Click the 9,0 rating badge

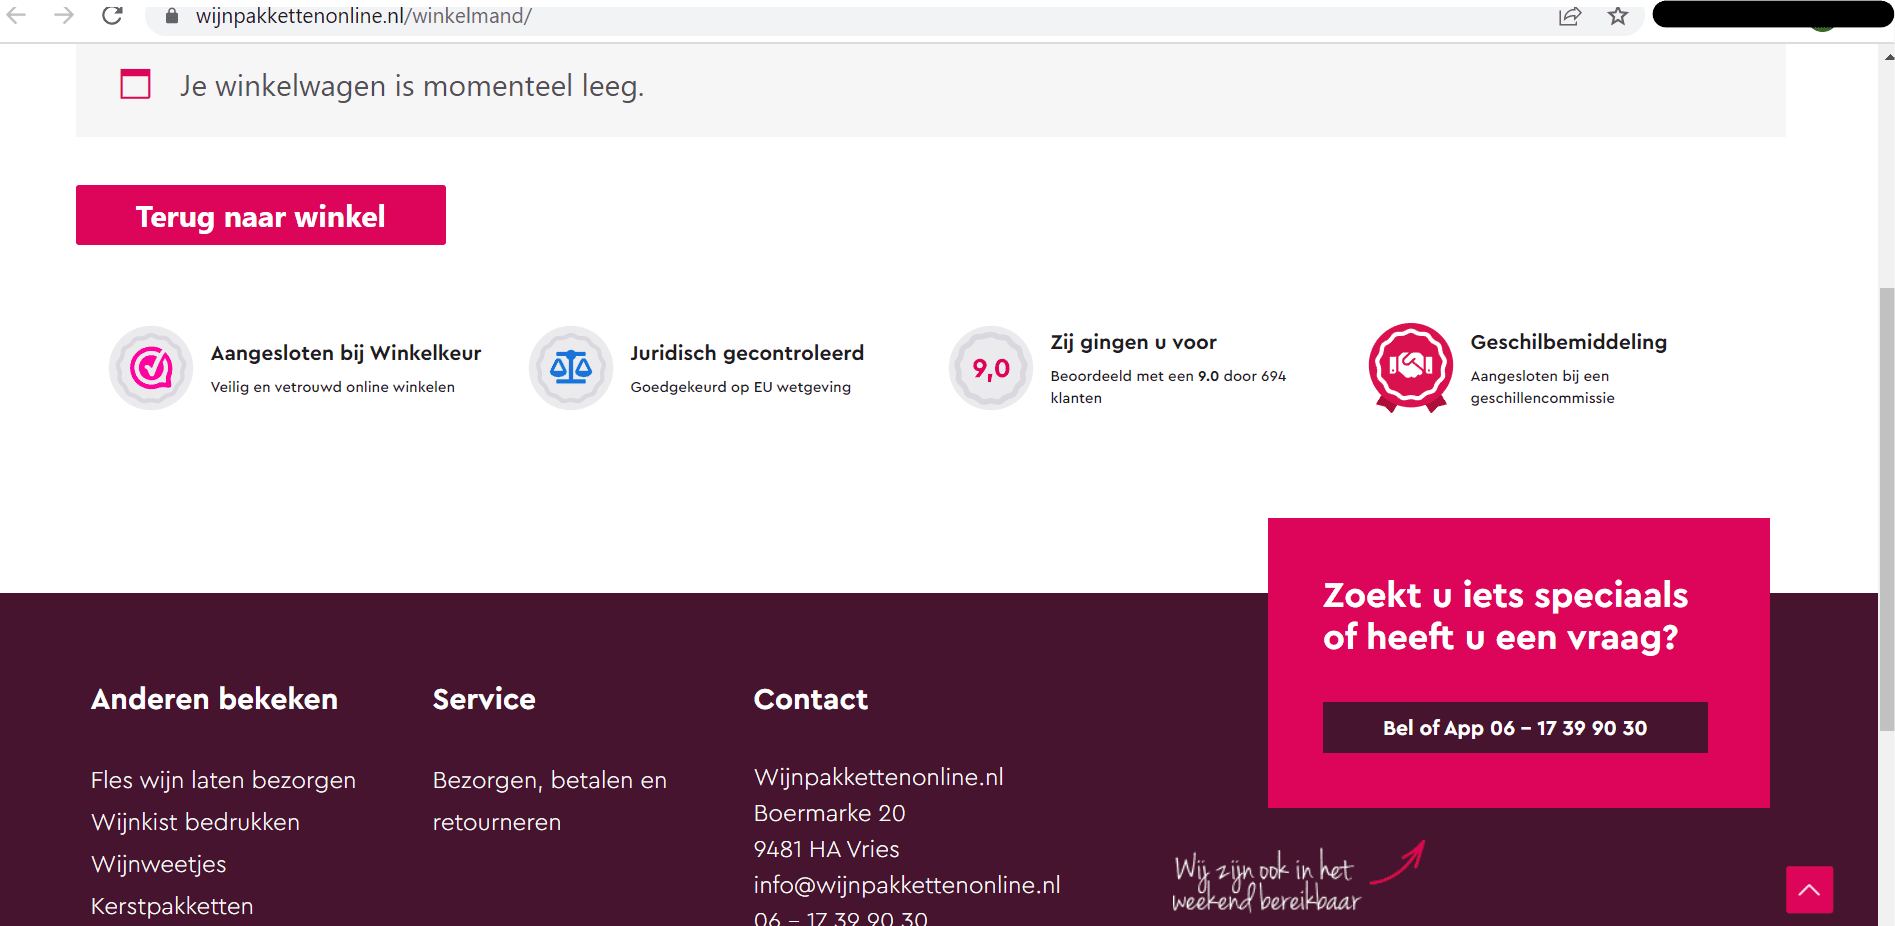coord(991,368)
